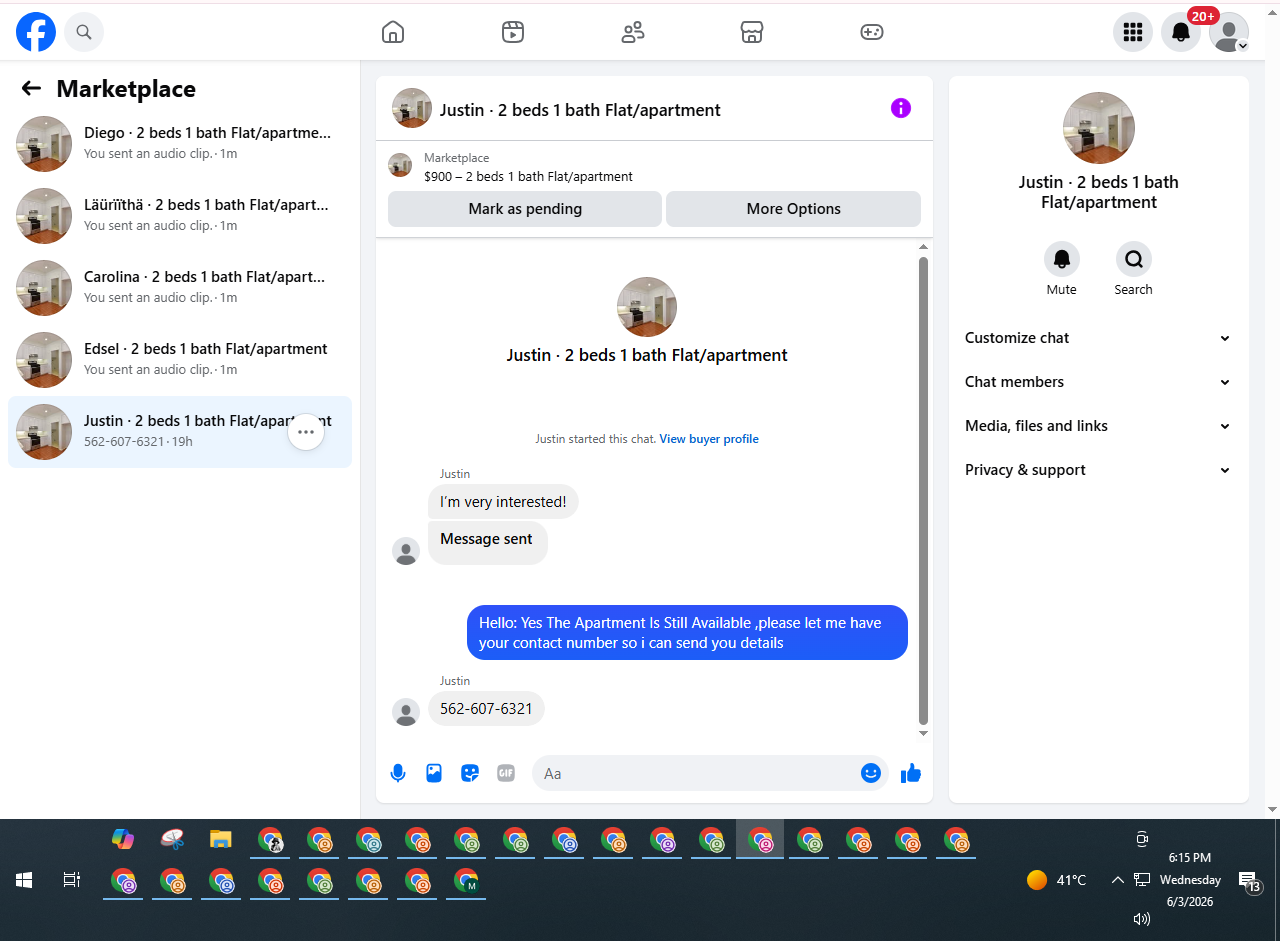Click the "I'm very interested!" message
1280x941 pixels.
tap(503, 502)
